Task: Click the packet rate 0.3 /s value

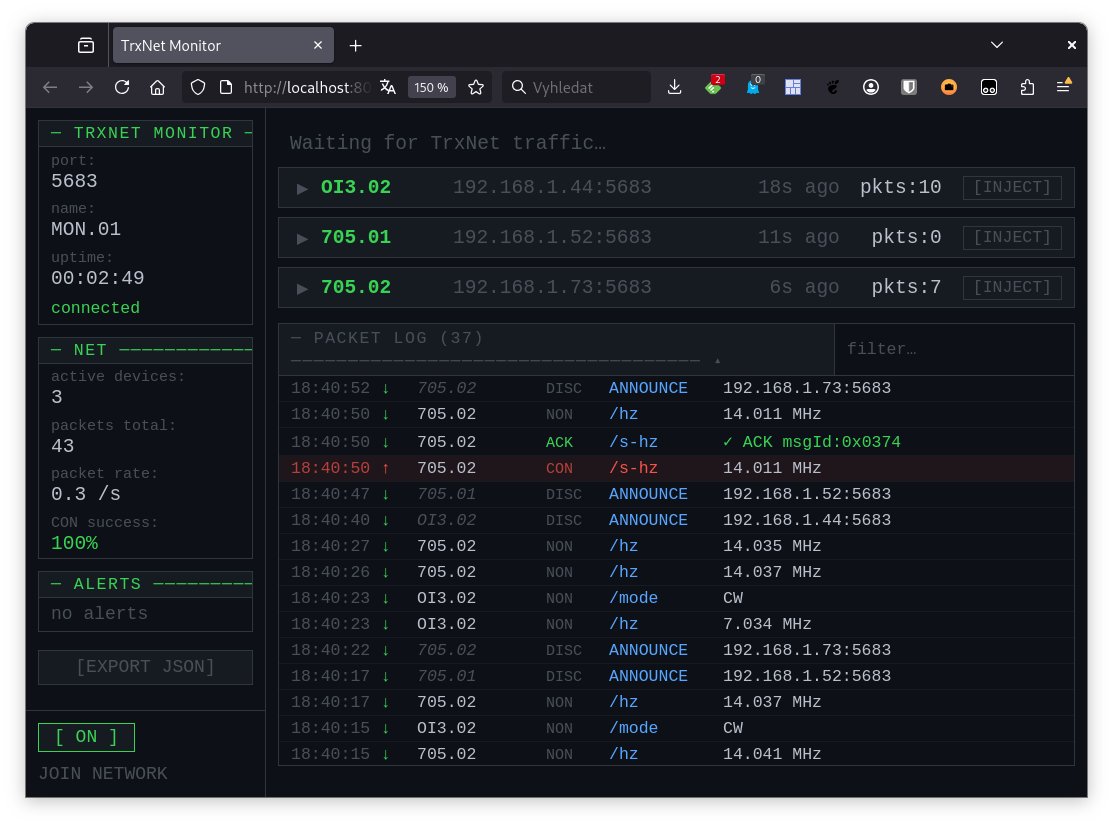Action: pos(86,494)
